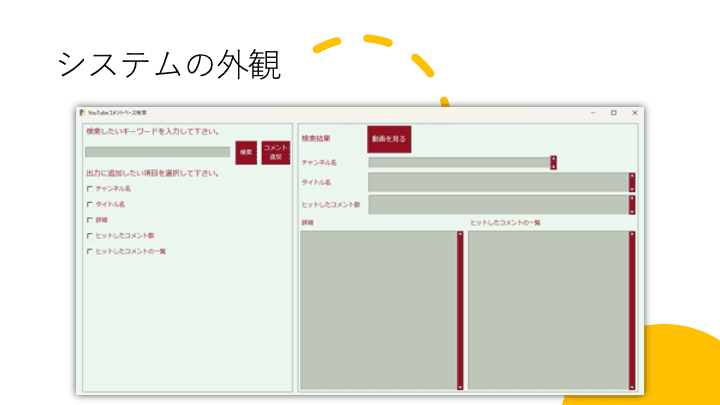720x405 pixels.
Task: Close the YouTube comment search window
Action: (x=635, y=112)
